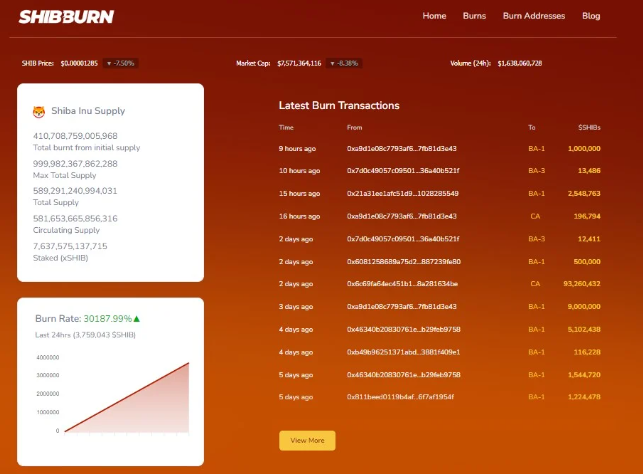Click the SHIB price $0.00001285

coord(79,63)
